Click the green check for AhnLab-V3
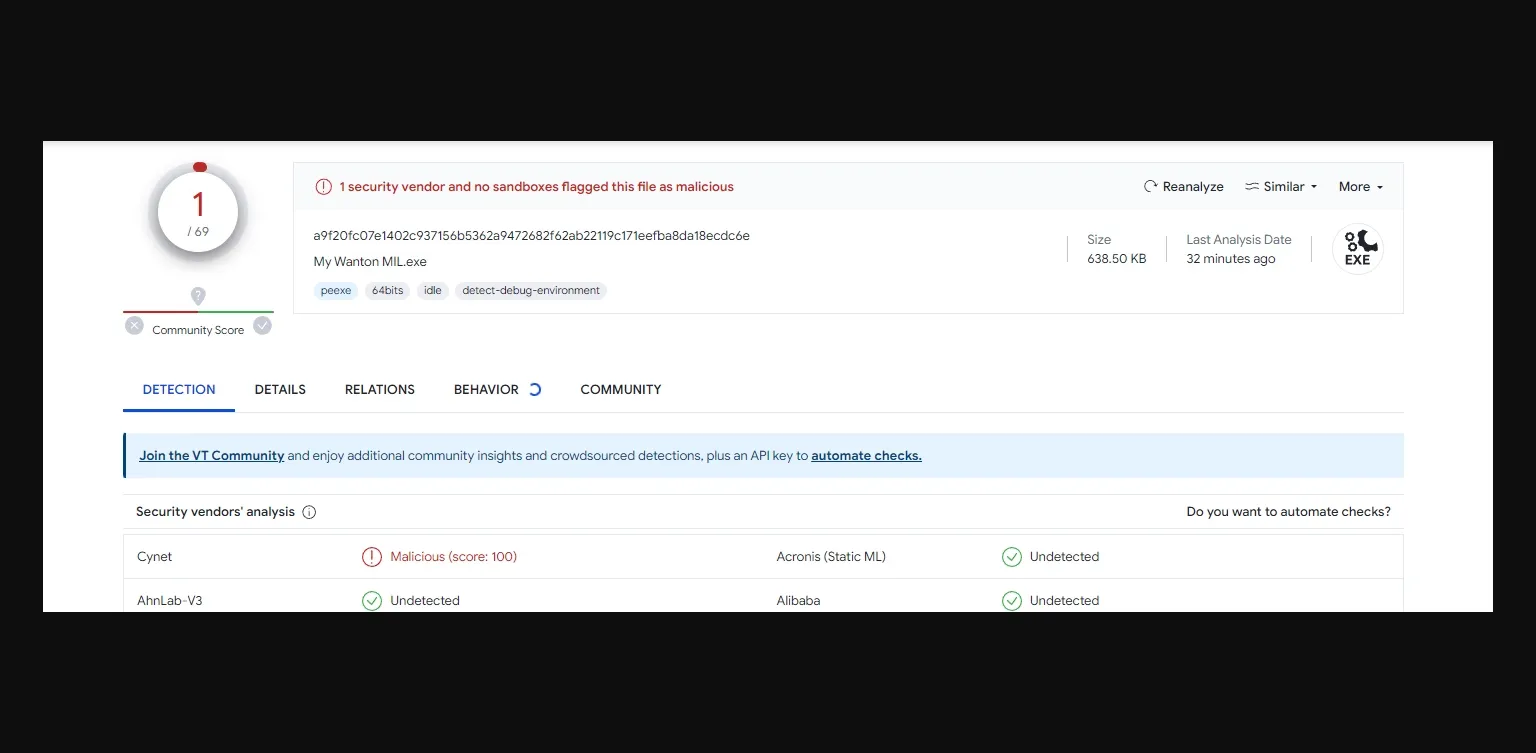Viewport: 1536px width, 753px height. [x=372, y=600]
